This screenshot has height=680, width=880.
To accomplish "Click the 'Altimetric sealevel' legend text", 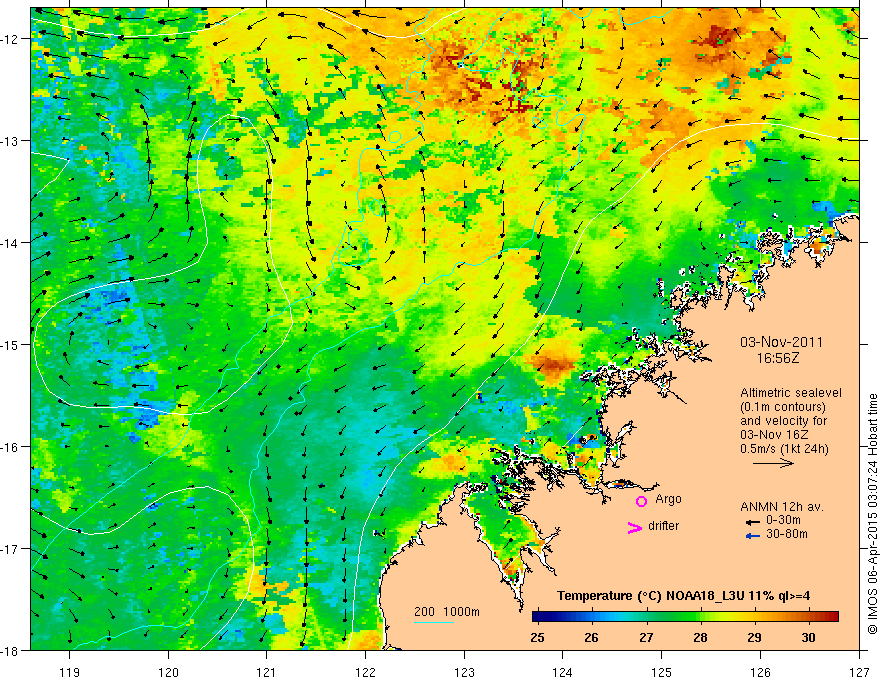I will tap(791, 393).
